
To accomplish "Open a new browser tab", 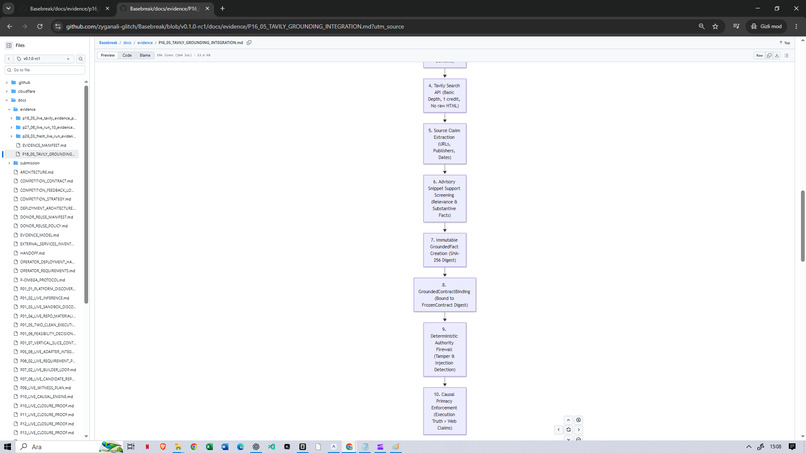I will point(223,8).
